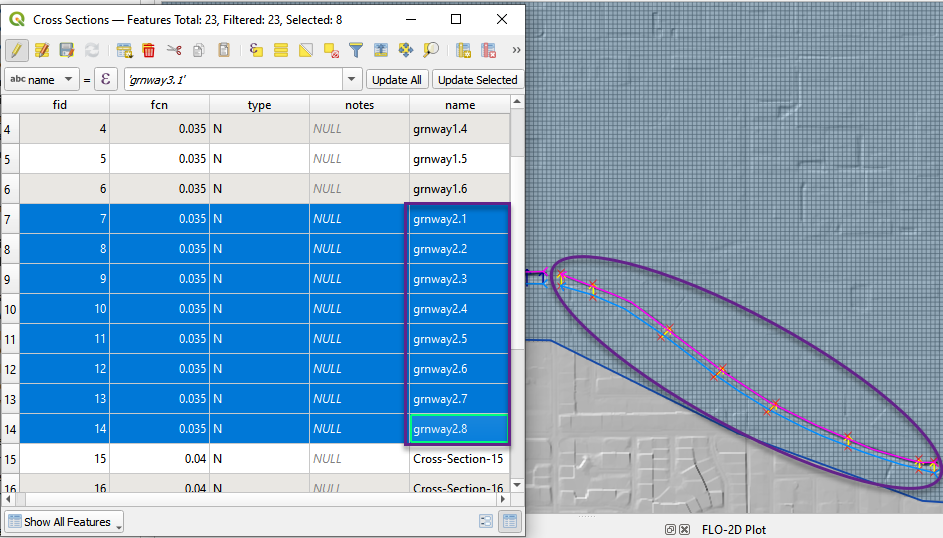Open the Show All Features filter menu
This screenshot has height=538, width=943.
(x=64, y=522)
